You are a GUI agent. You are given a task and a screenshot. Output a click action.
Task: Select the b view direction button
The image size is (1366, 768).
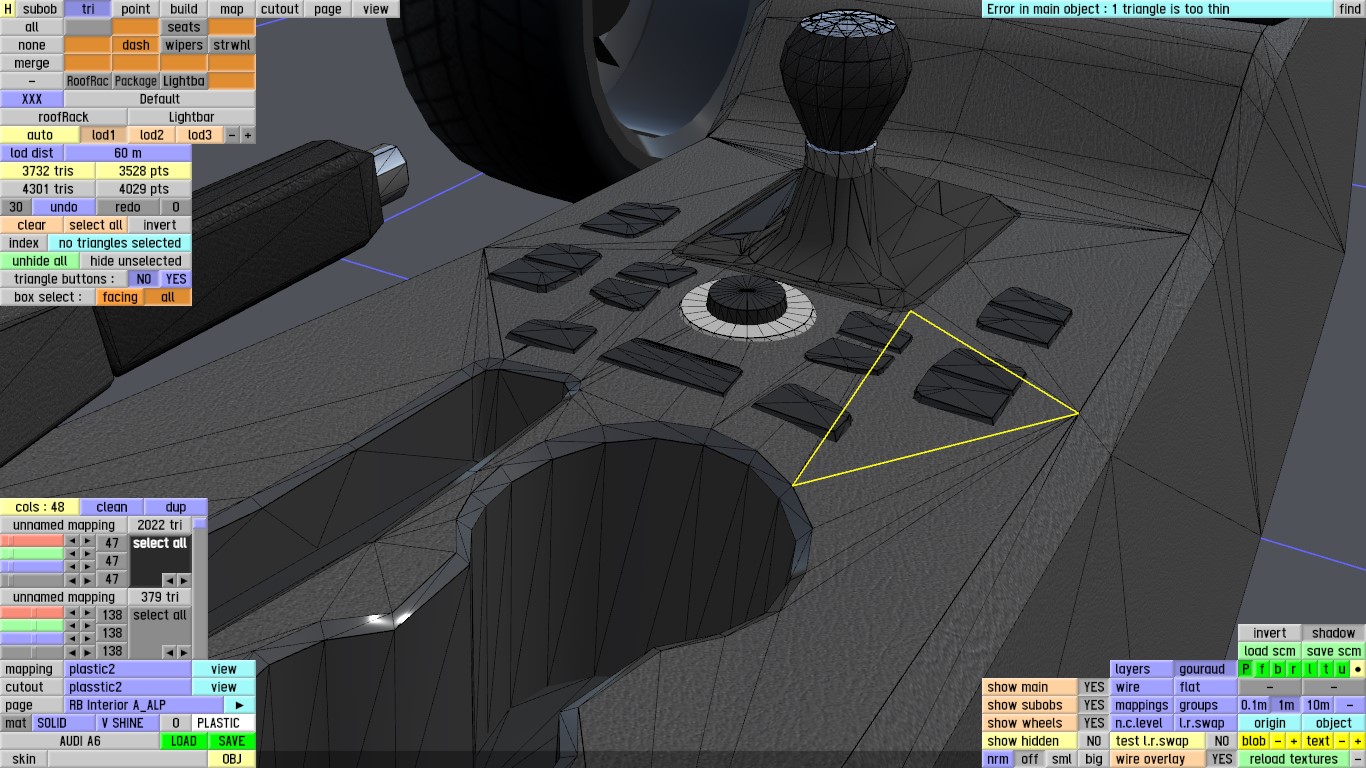[x=1278, y=669]
